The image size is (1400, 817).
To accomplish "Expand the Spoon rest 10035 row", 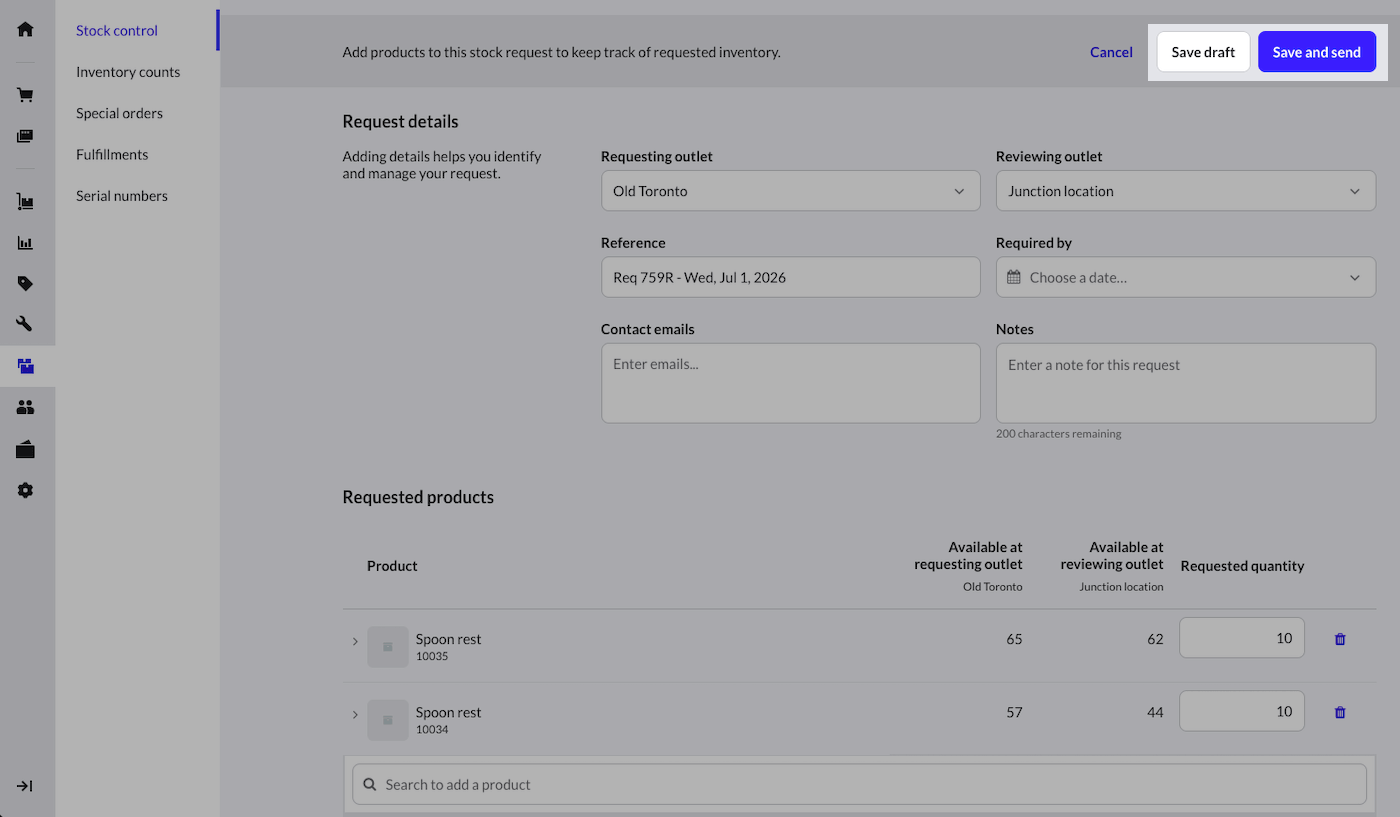I will (355, 641).
